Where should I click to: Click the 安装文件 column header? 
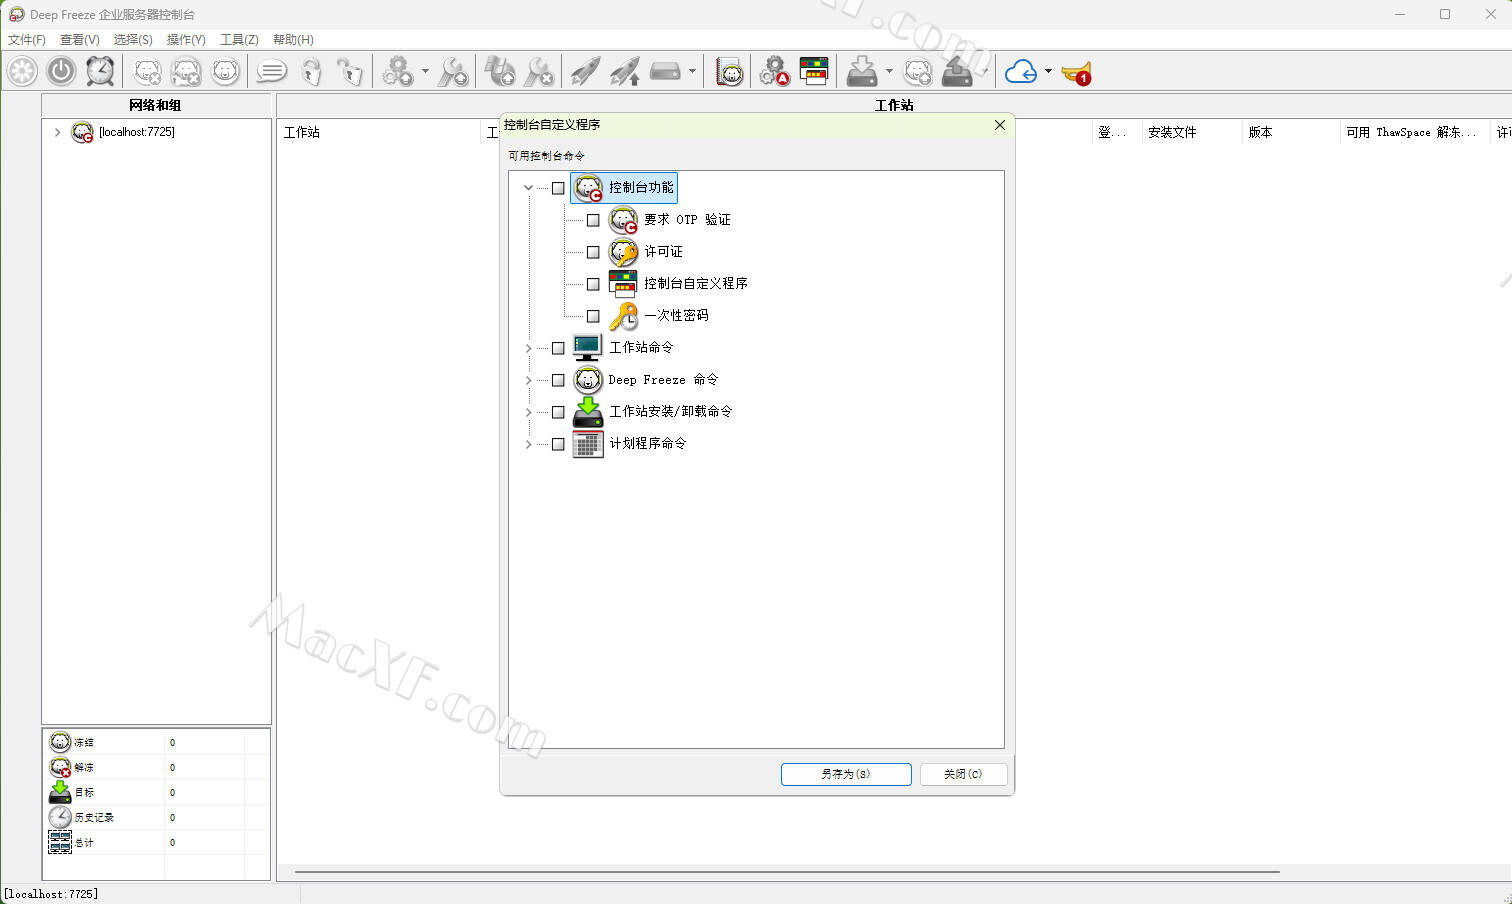(1191, 132)
